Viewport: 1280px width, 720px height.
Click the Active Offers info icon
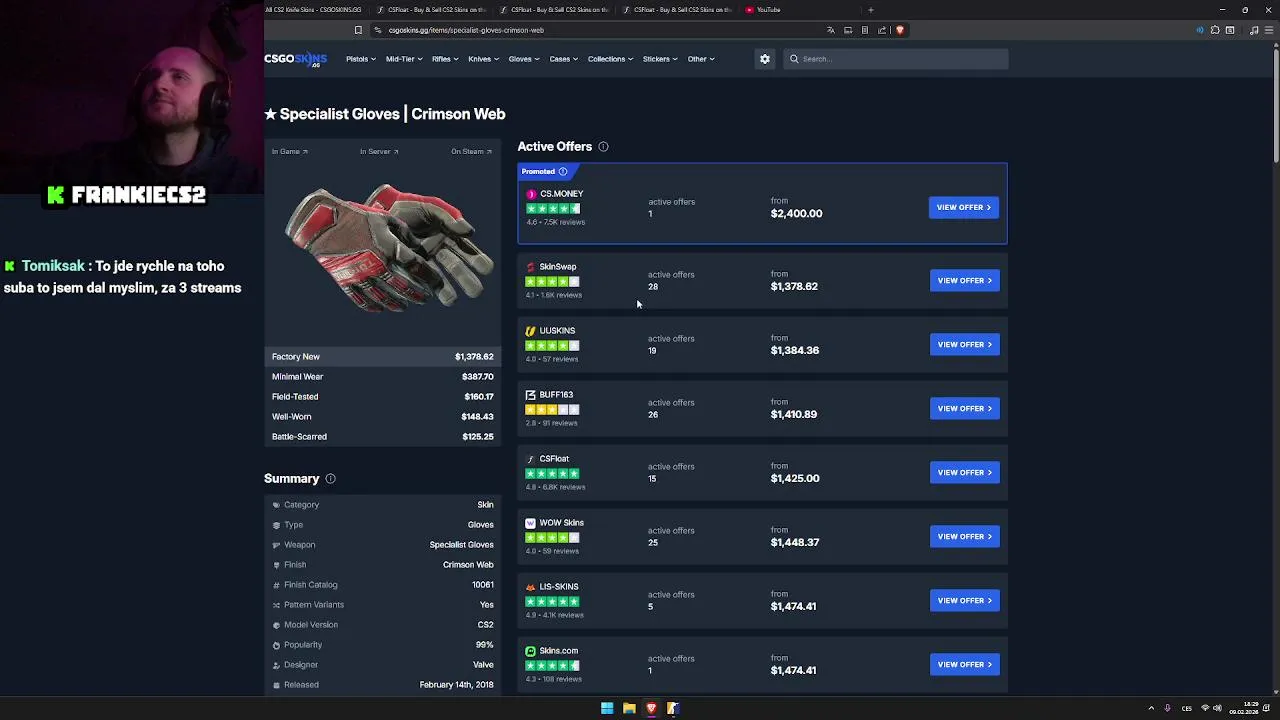603,147
